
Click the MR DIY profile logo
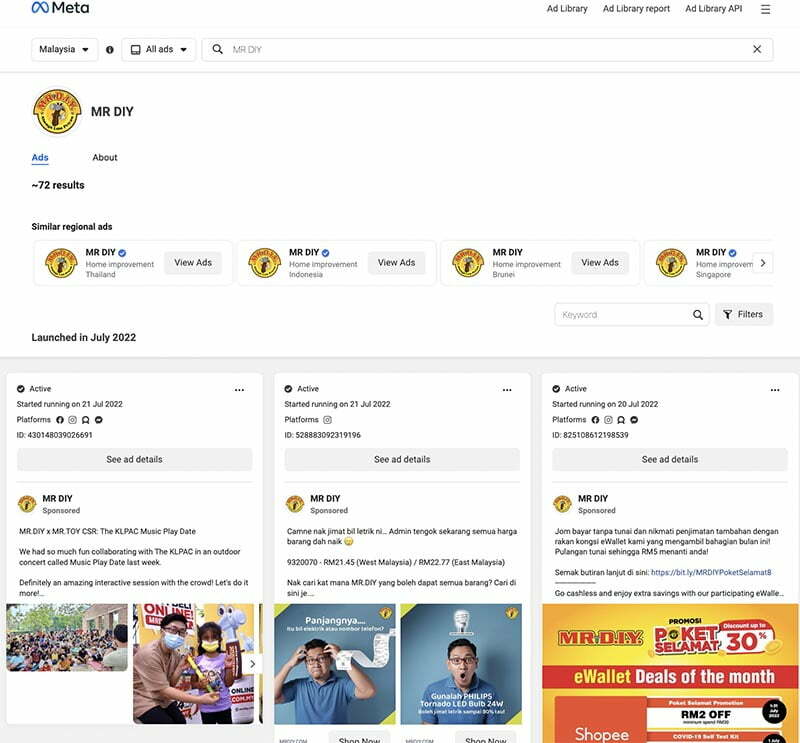(57, 112)
